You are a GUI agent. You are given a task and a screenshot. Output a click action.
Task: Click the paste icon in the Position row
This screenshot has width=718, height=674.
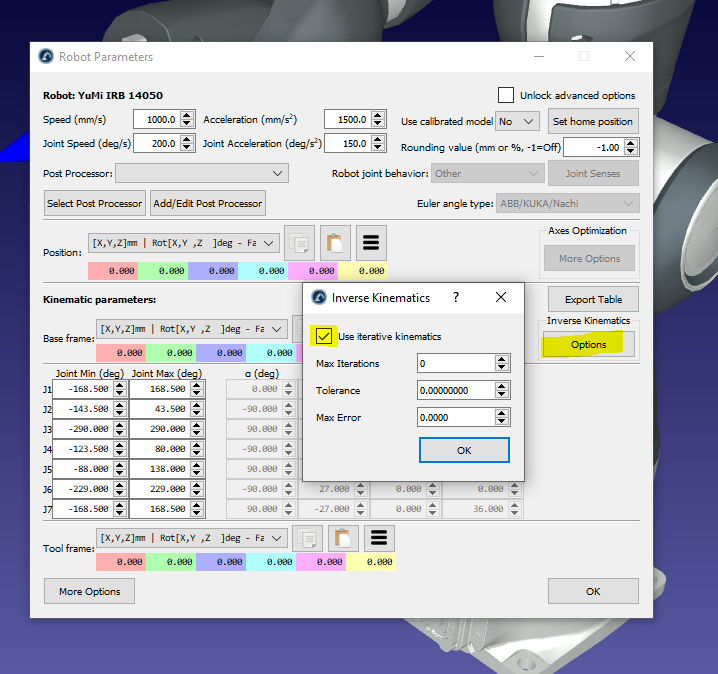(x=336, y=242)
